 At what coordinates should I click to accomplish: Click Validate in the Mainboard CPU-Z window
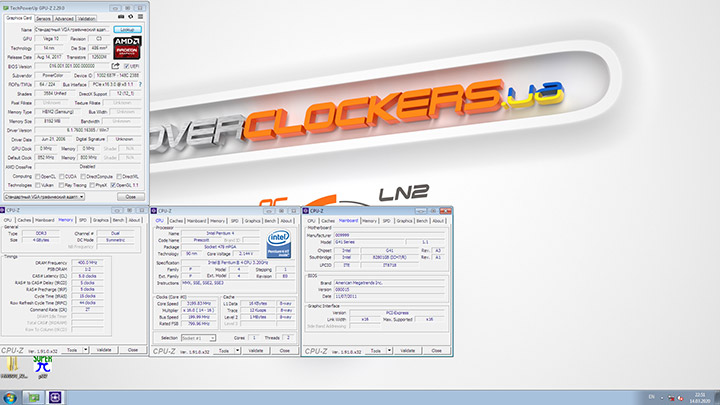tap(408, 351)
